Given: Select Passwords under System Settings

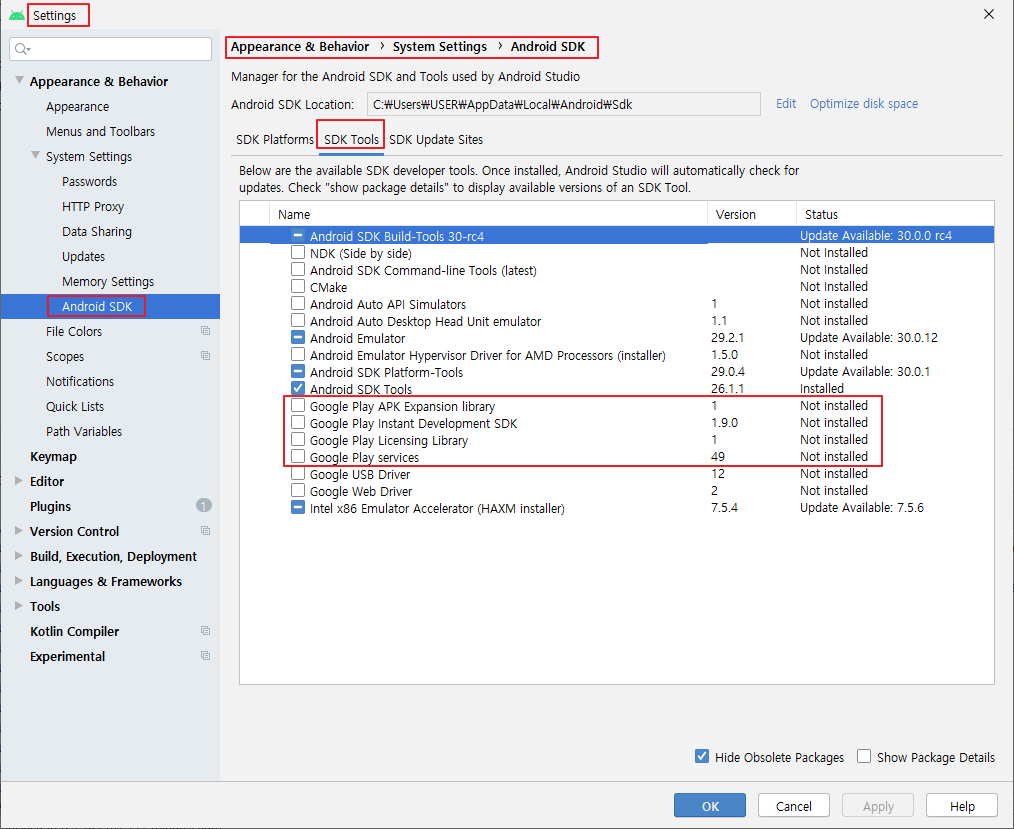Looking at the screenshot, I should (89, 181).
